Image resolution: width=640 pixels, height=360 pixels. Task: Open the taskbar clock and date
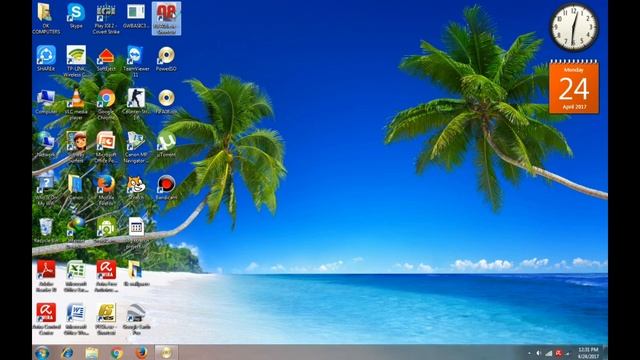[589, 353]
